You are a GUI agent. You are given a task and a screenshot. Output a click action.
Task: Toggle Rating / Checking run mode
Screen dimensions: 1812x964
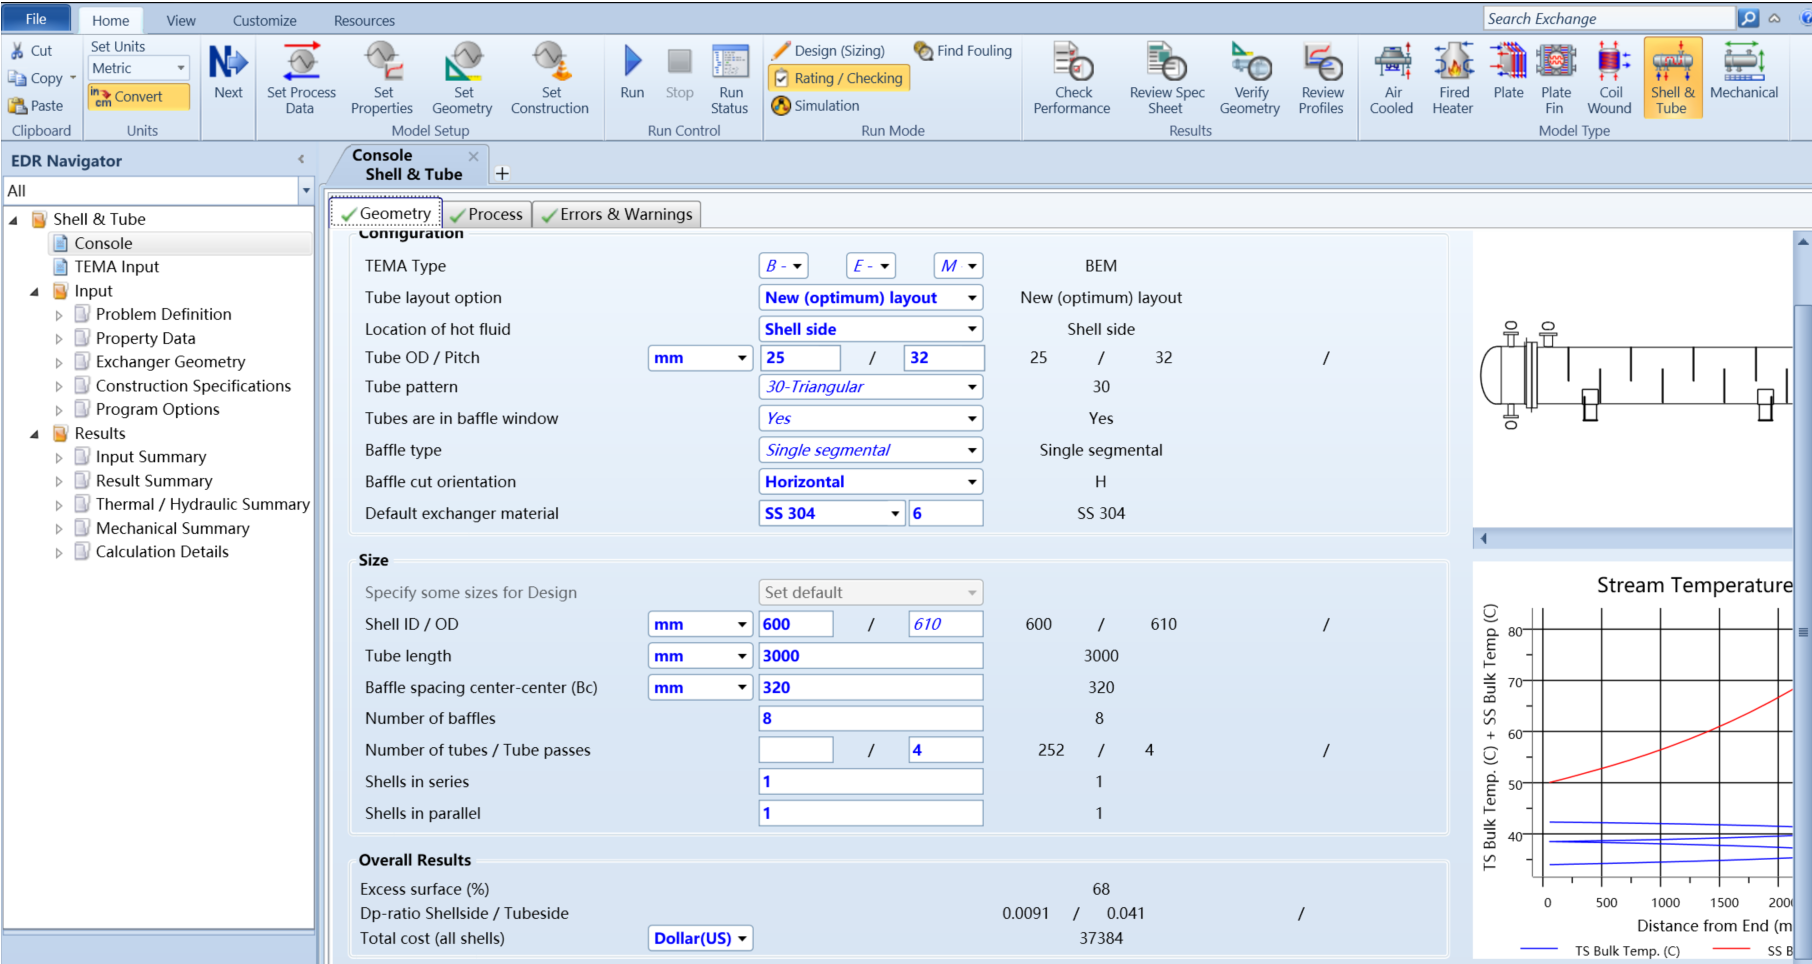click(x=838, y=78)
